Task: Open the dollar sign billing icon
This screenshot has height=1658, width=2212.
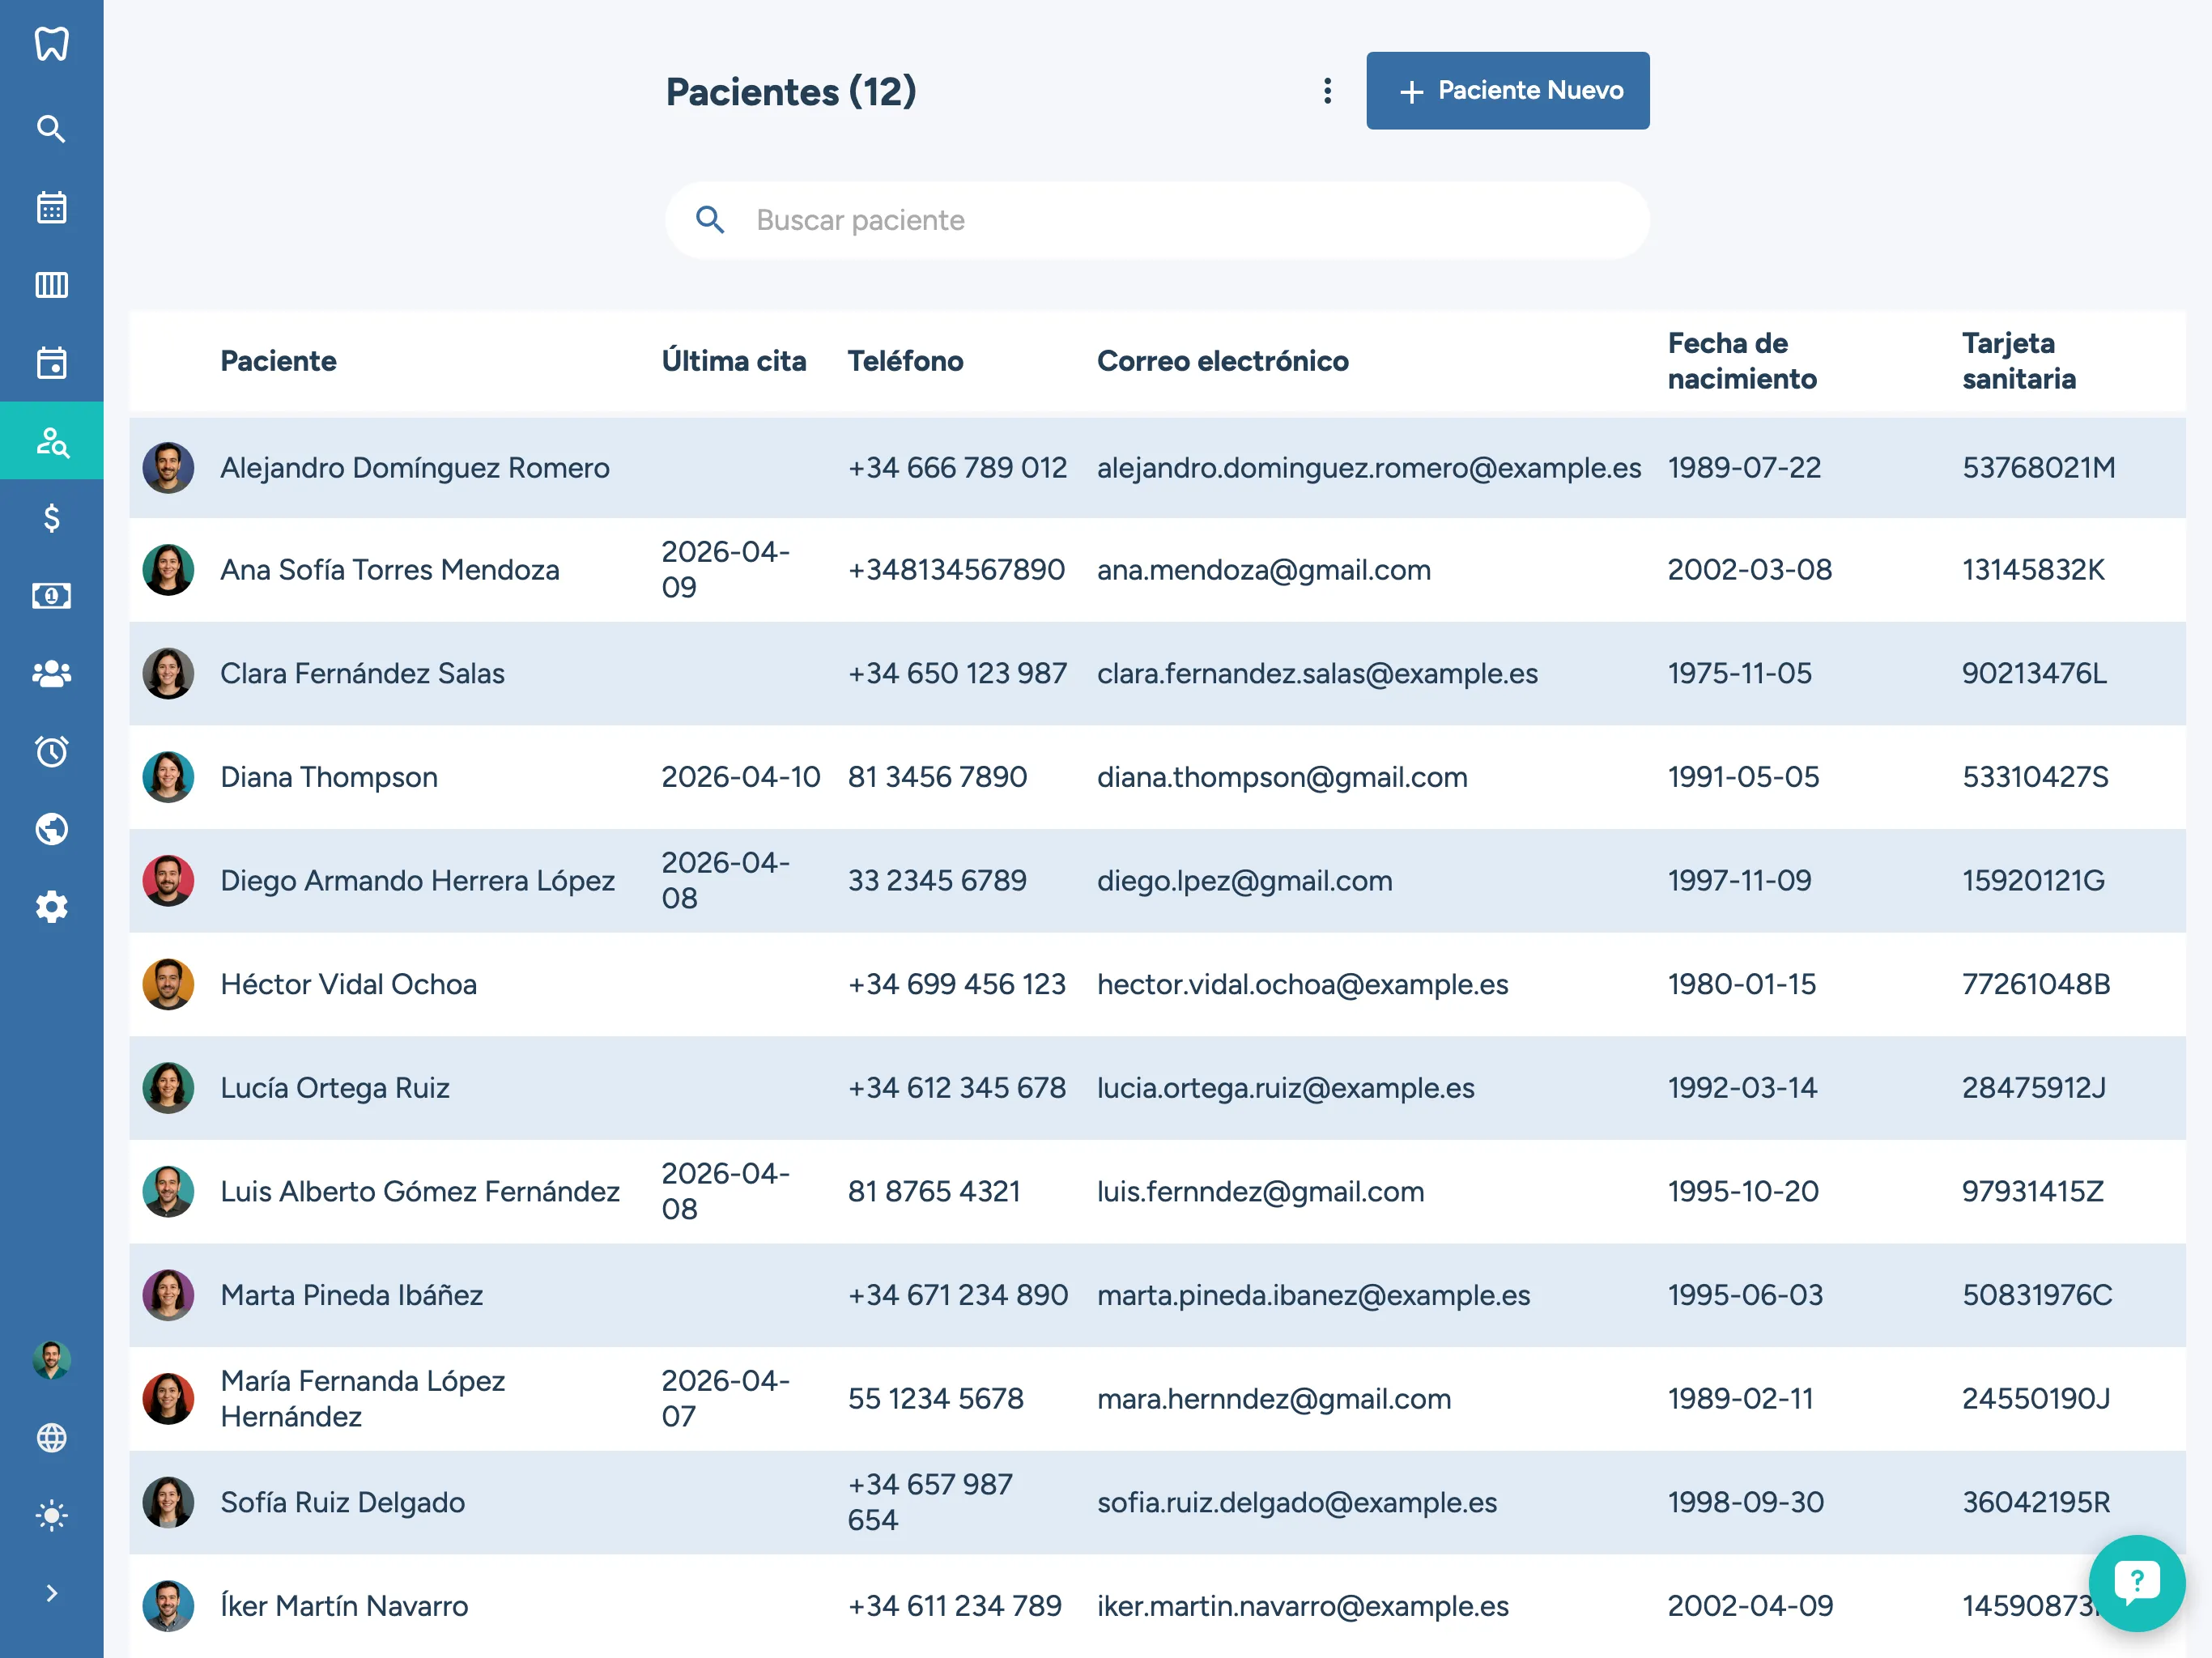Action: [51, 518]
